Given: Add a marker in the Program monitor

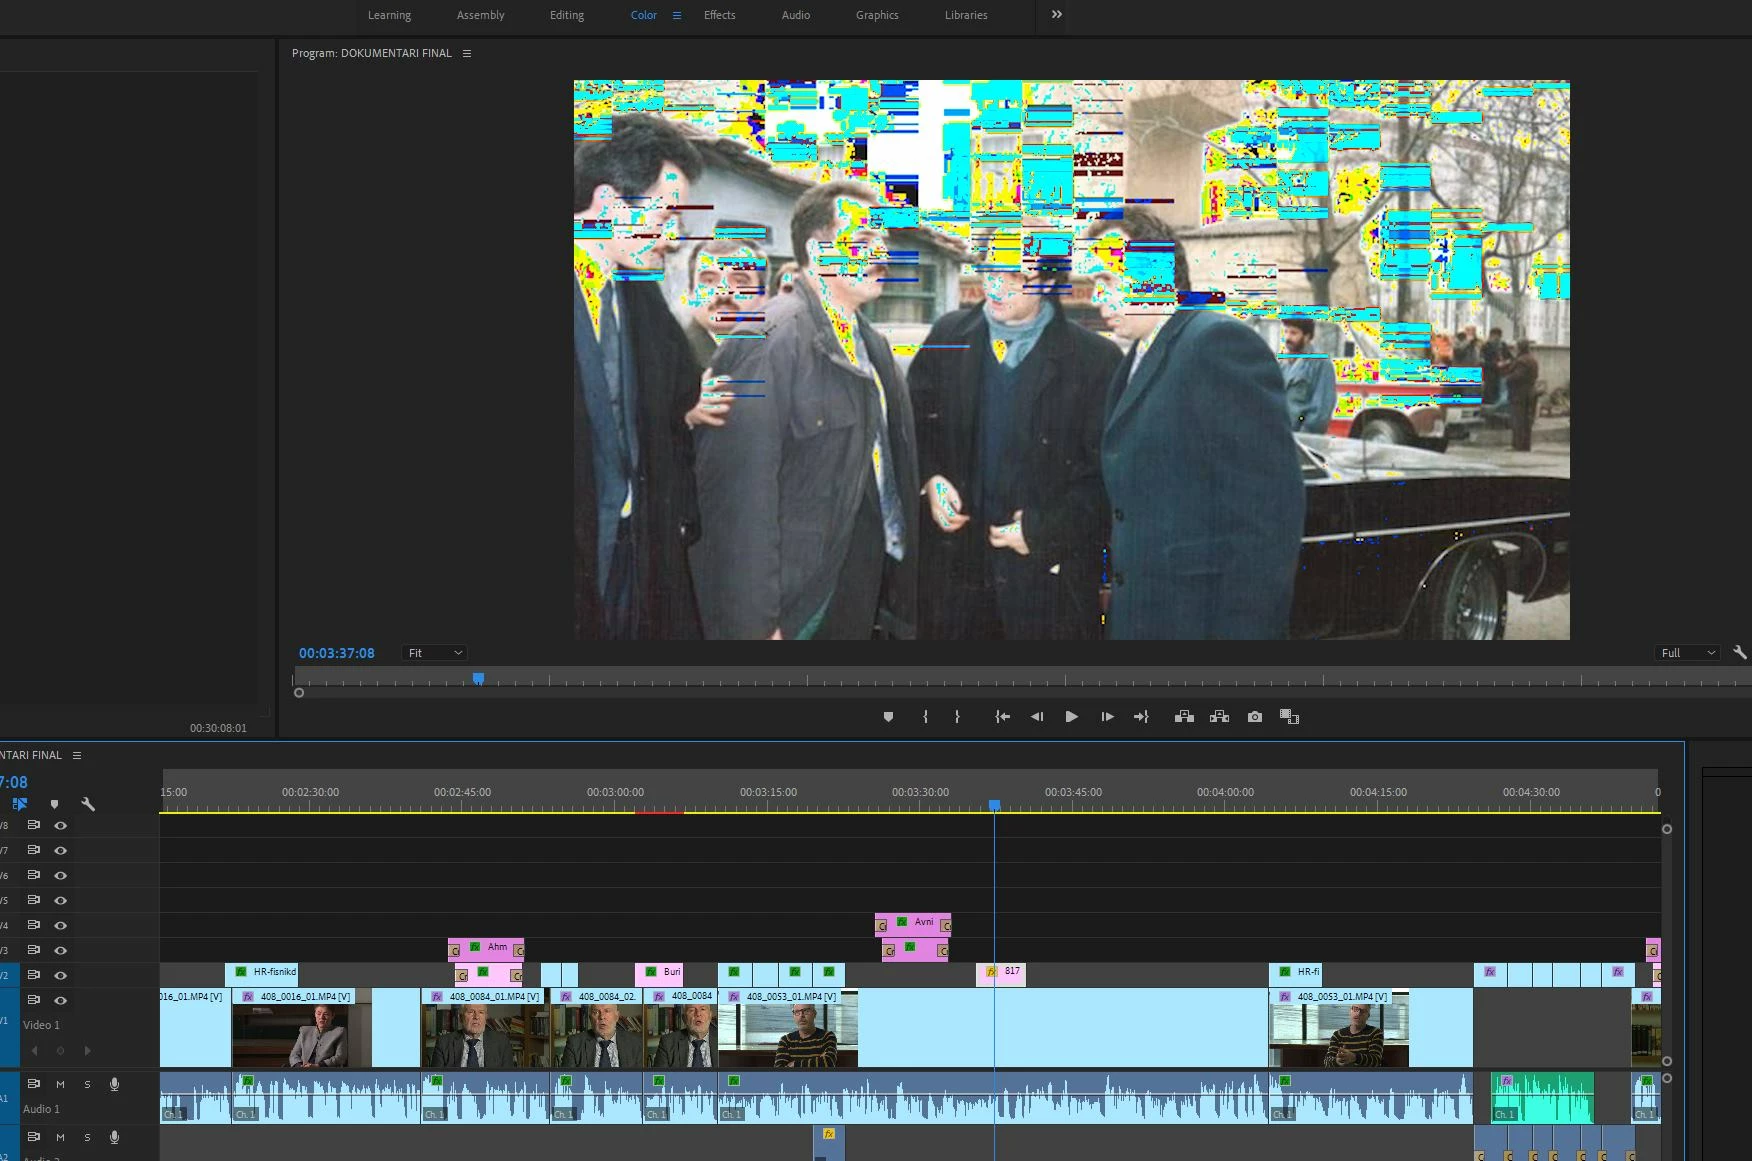Looking at the screenshot, I should pyautogui.click(x=888, y=717).
